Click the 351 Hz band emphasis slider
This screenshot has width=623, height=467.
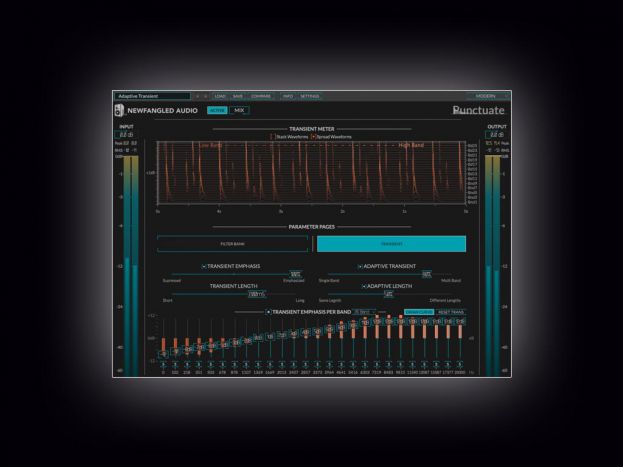tap(199, 338)
